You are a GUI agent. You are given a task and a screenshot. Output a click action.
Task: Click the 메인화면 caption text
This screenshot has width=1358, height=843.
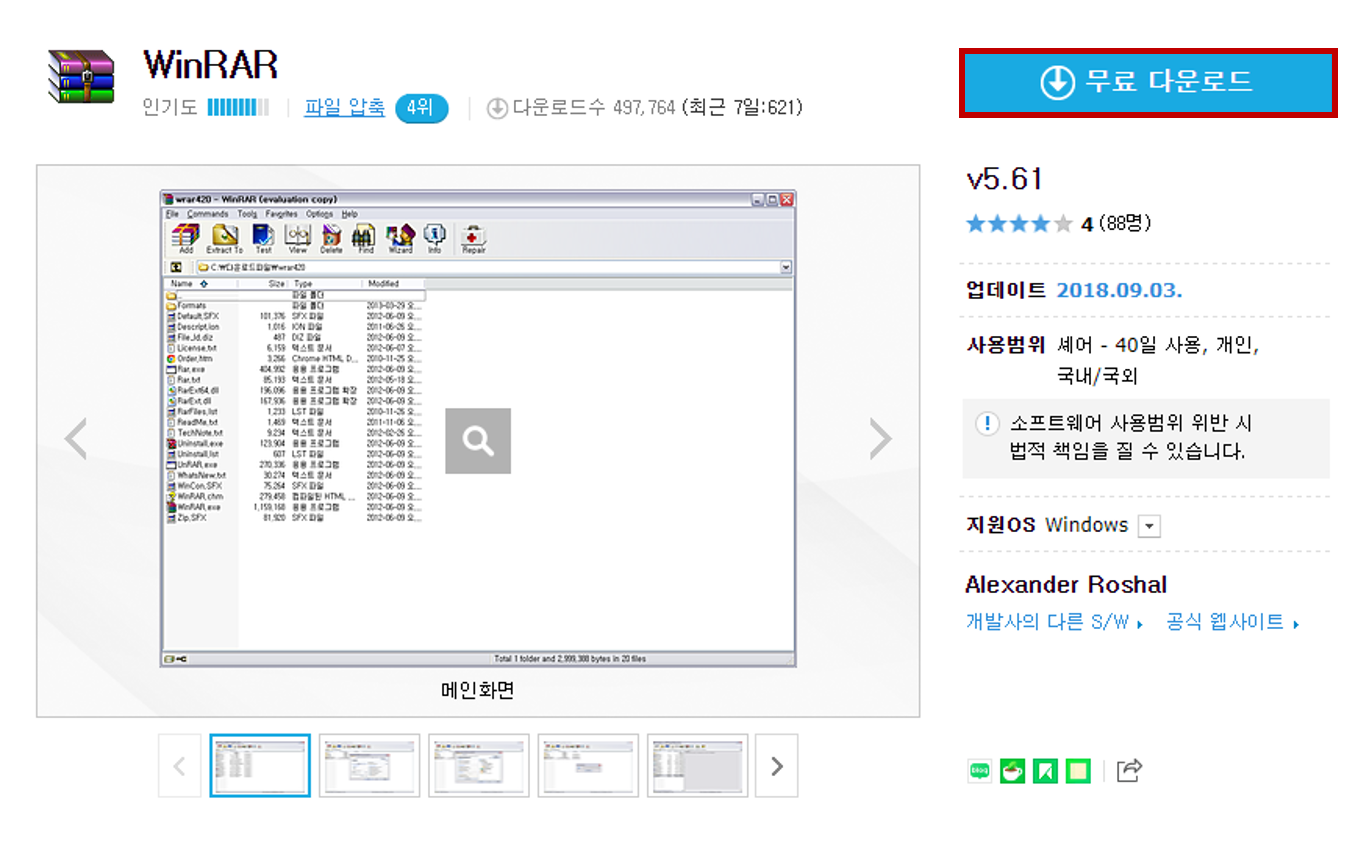coord(478,690)
